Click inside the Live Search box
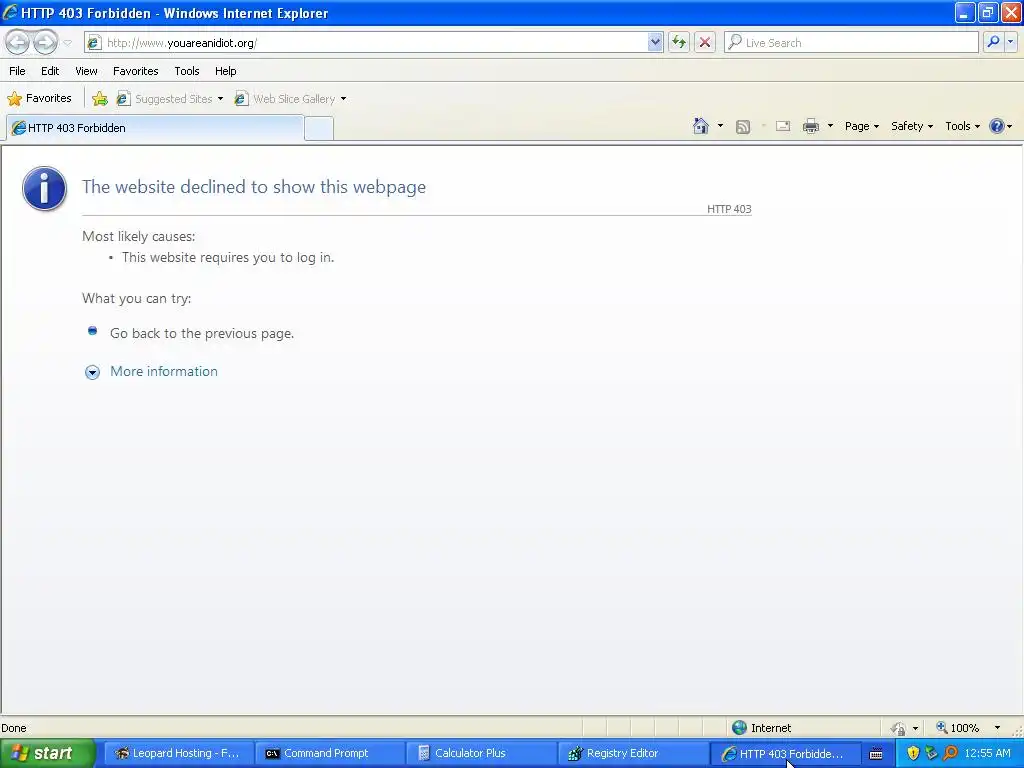1024x768 pixels. [x=852, y=42]
